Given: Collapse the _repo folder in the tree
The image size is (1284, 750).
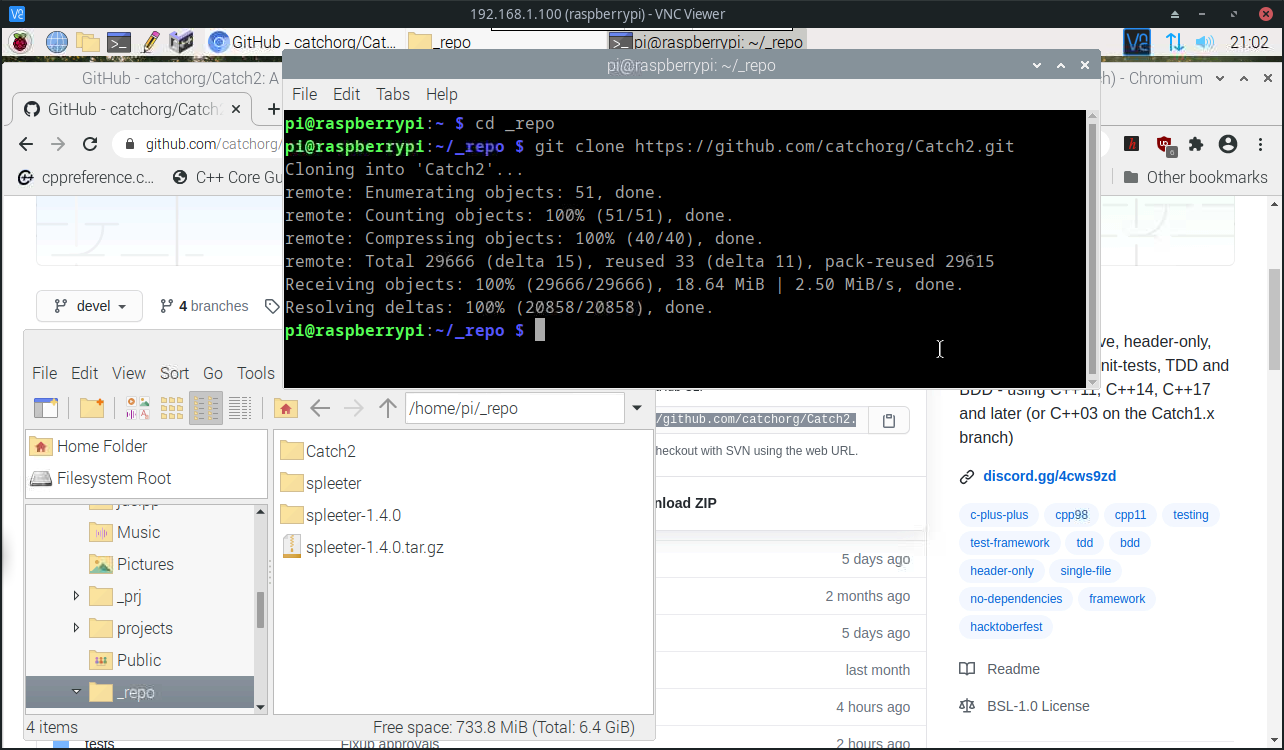Looking at the screenshot, I should coord(76,692).
